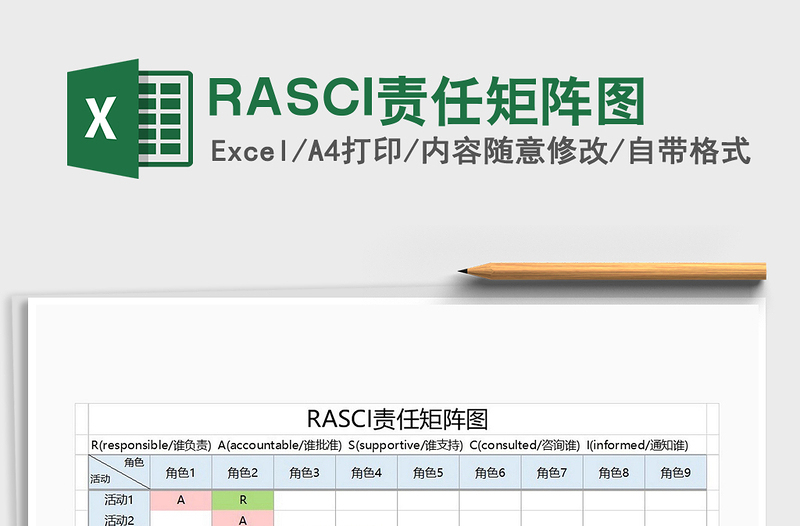Viewport: 800px width, 526px height.
Task: Select column header '角色1'
Action: point(181,472)
